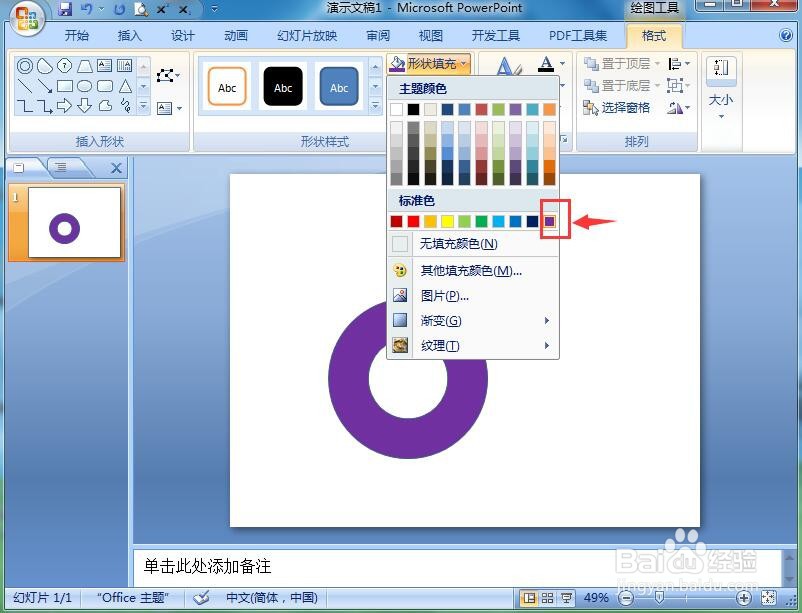This screenshot has width=802, height=613.
Task: Select the straight line shape
Action: click(x=25, y=86)
